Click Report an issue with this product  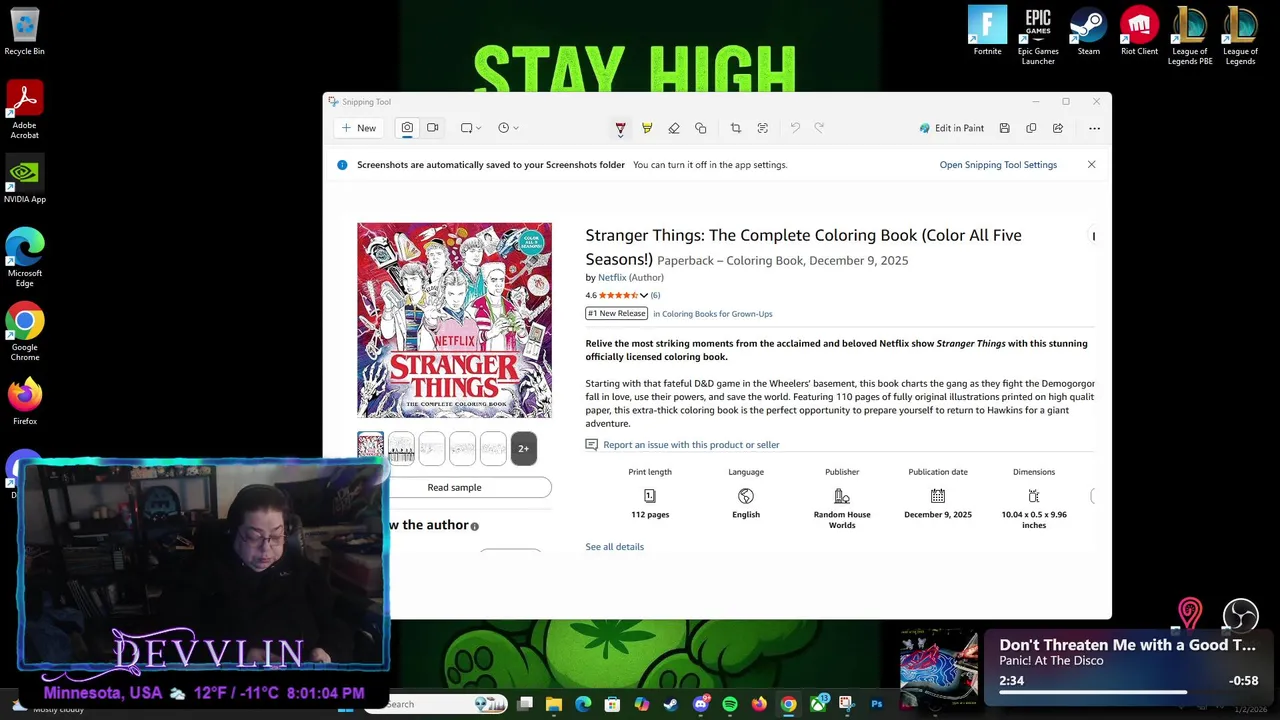tap(691, 445)
